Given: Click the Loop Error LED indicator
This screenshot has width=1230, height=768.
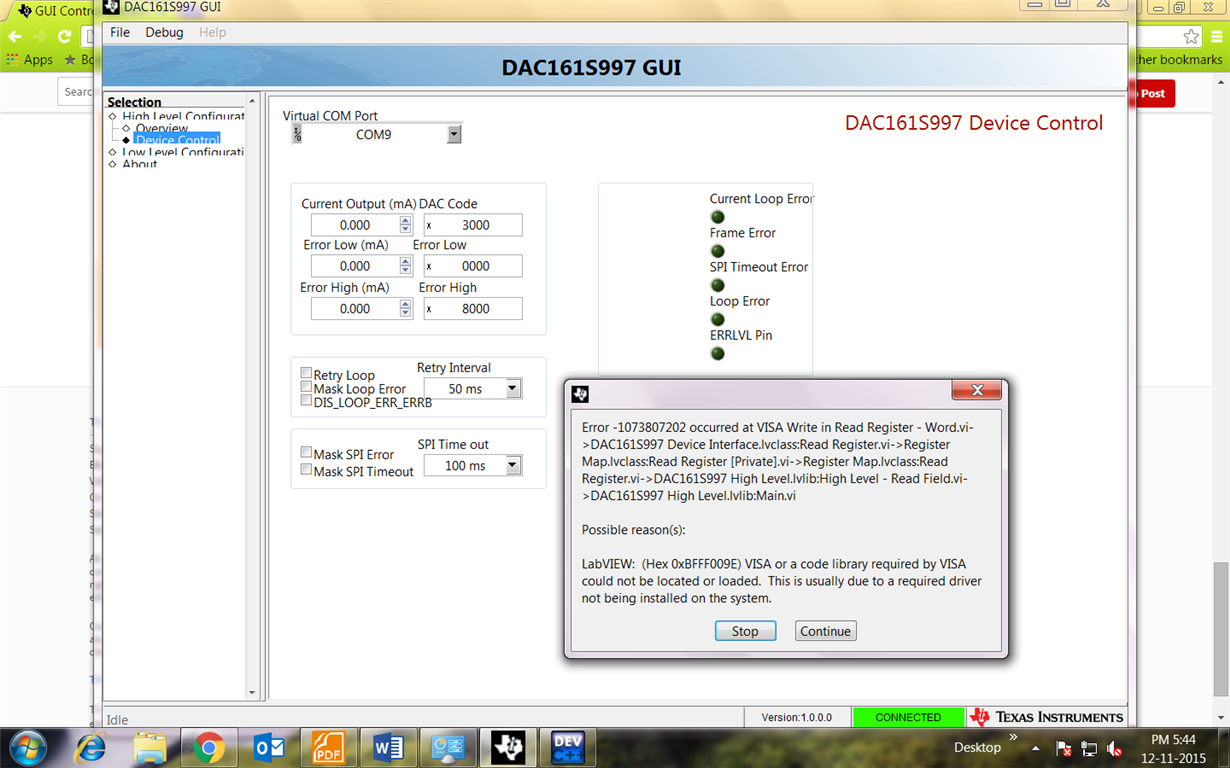Looking at the screenshot, I should coord(717,319).
